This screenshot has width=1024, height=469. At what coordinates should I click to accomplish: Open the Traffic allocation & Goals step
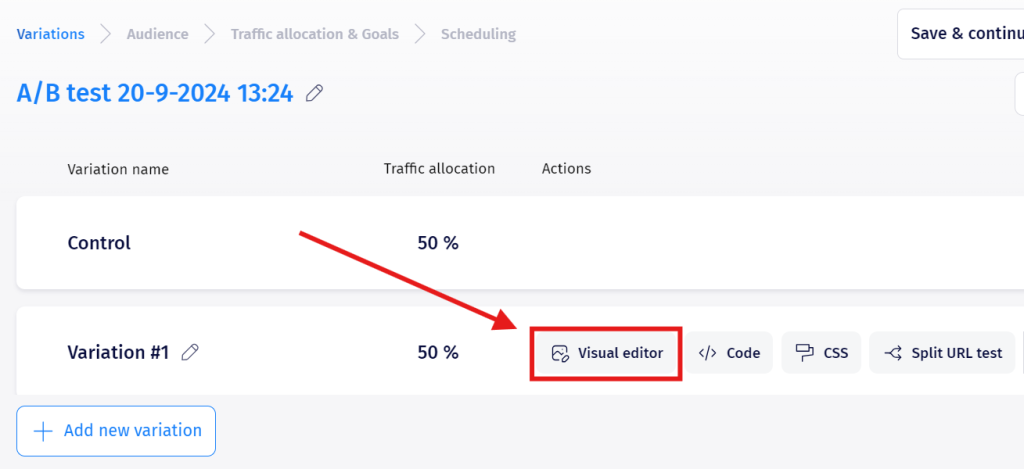click(x=314, y=34)
